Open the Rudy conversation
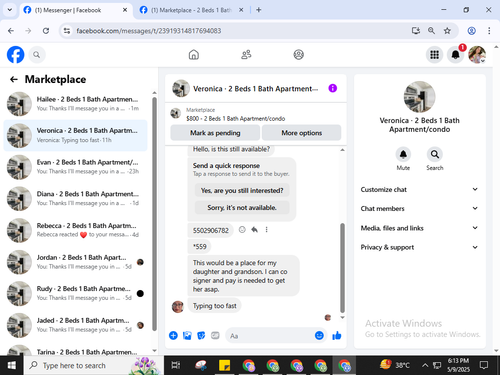Image resolution: width=500 pixels, height=375 pixels. (x=75, y=293)
